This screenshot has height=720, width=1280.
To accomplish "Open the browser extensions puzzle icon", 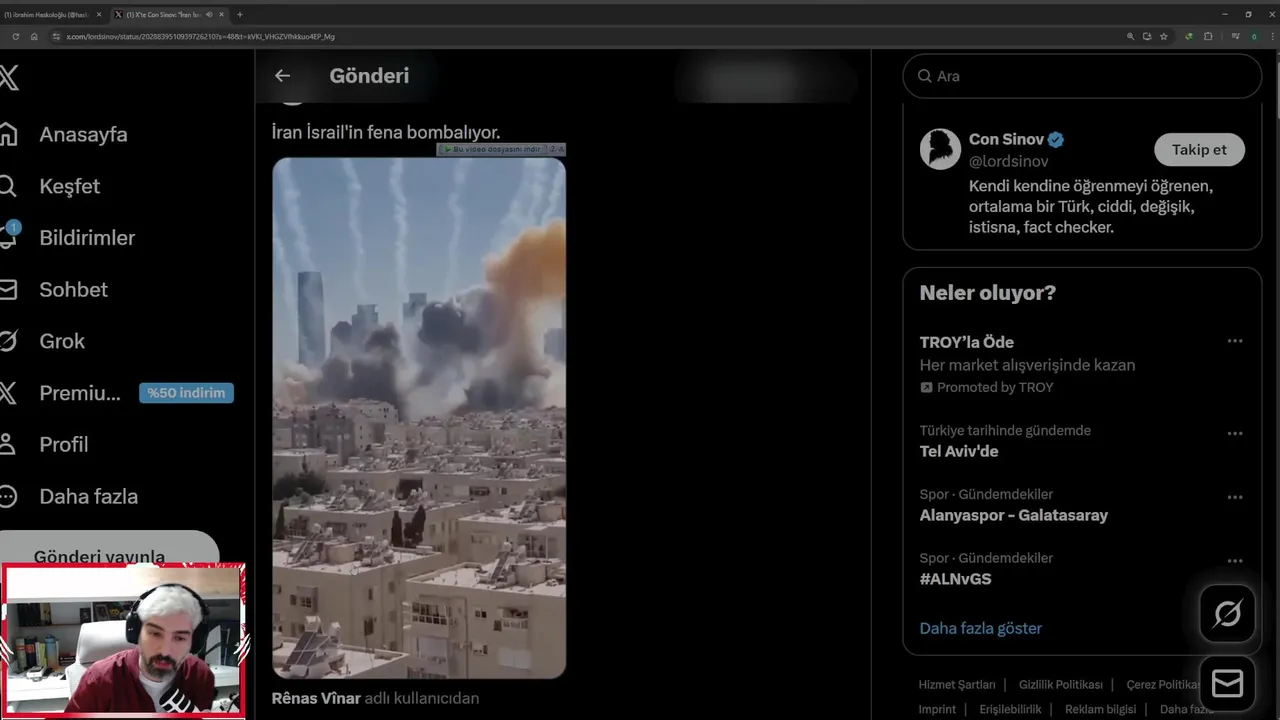I will [1208, 36].
